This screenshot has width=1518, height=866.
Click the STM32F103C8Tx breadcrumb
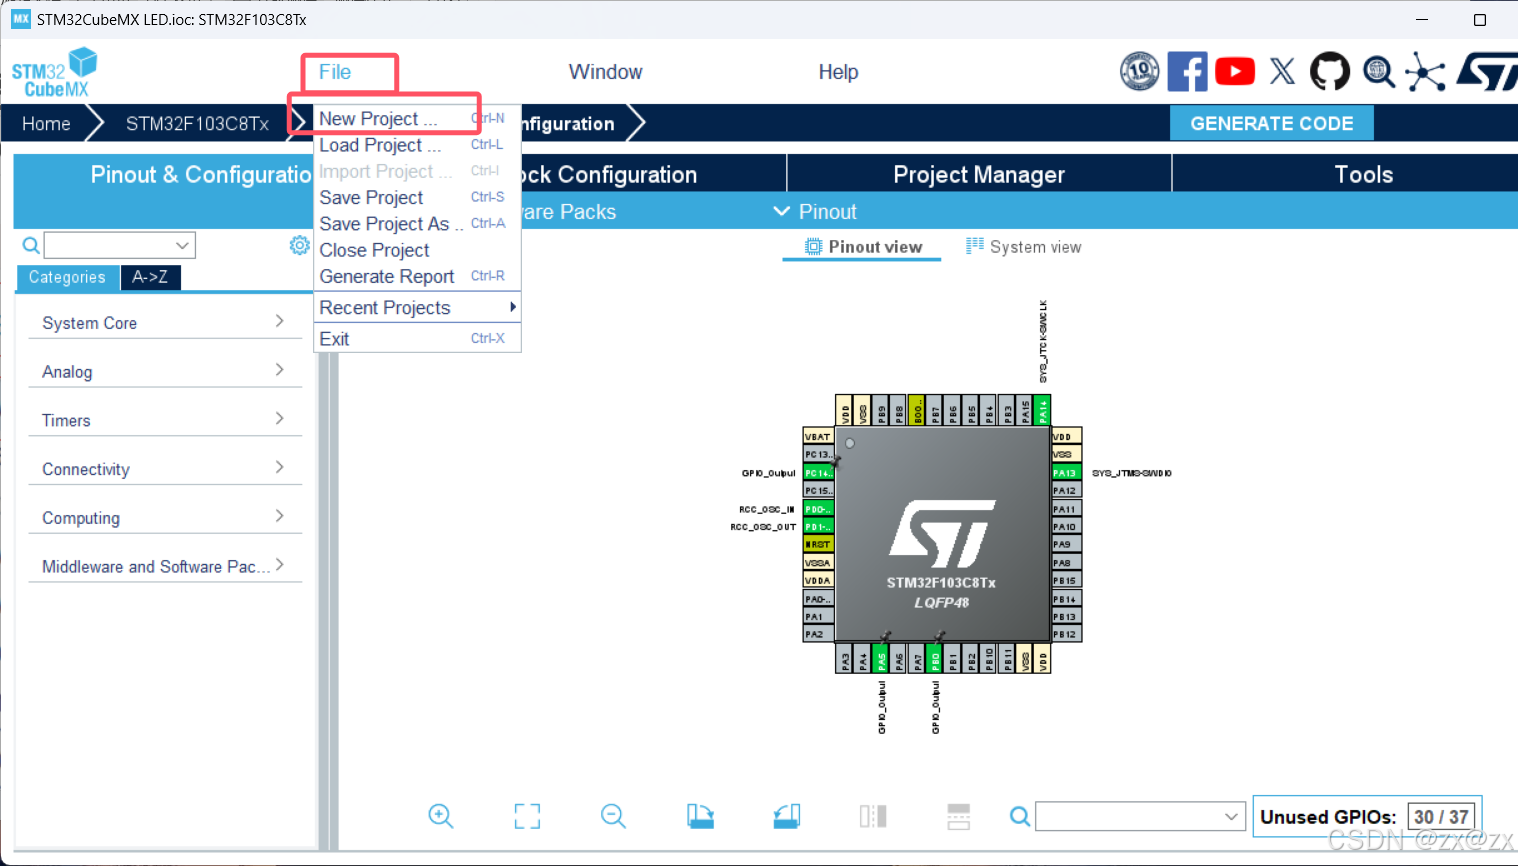[x=197, y=124]
